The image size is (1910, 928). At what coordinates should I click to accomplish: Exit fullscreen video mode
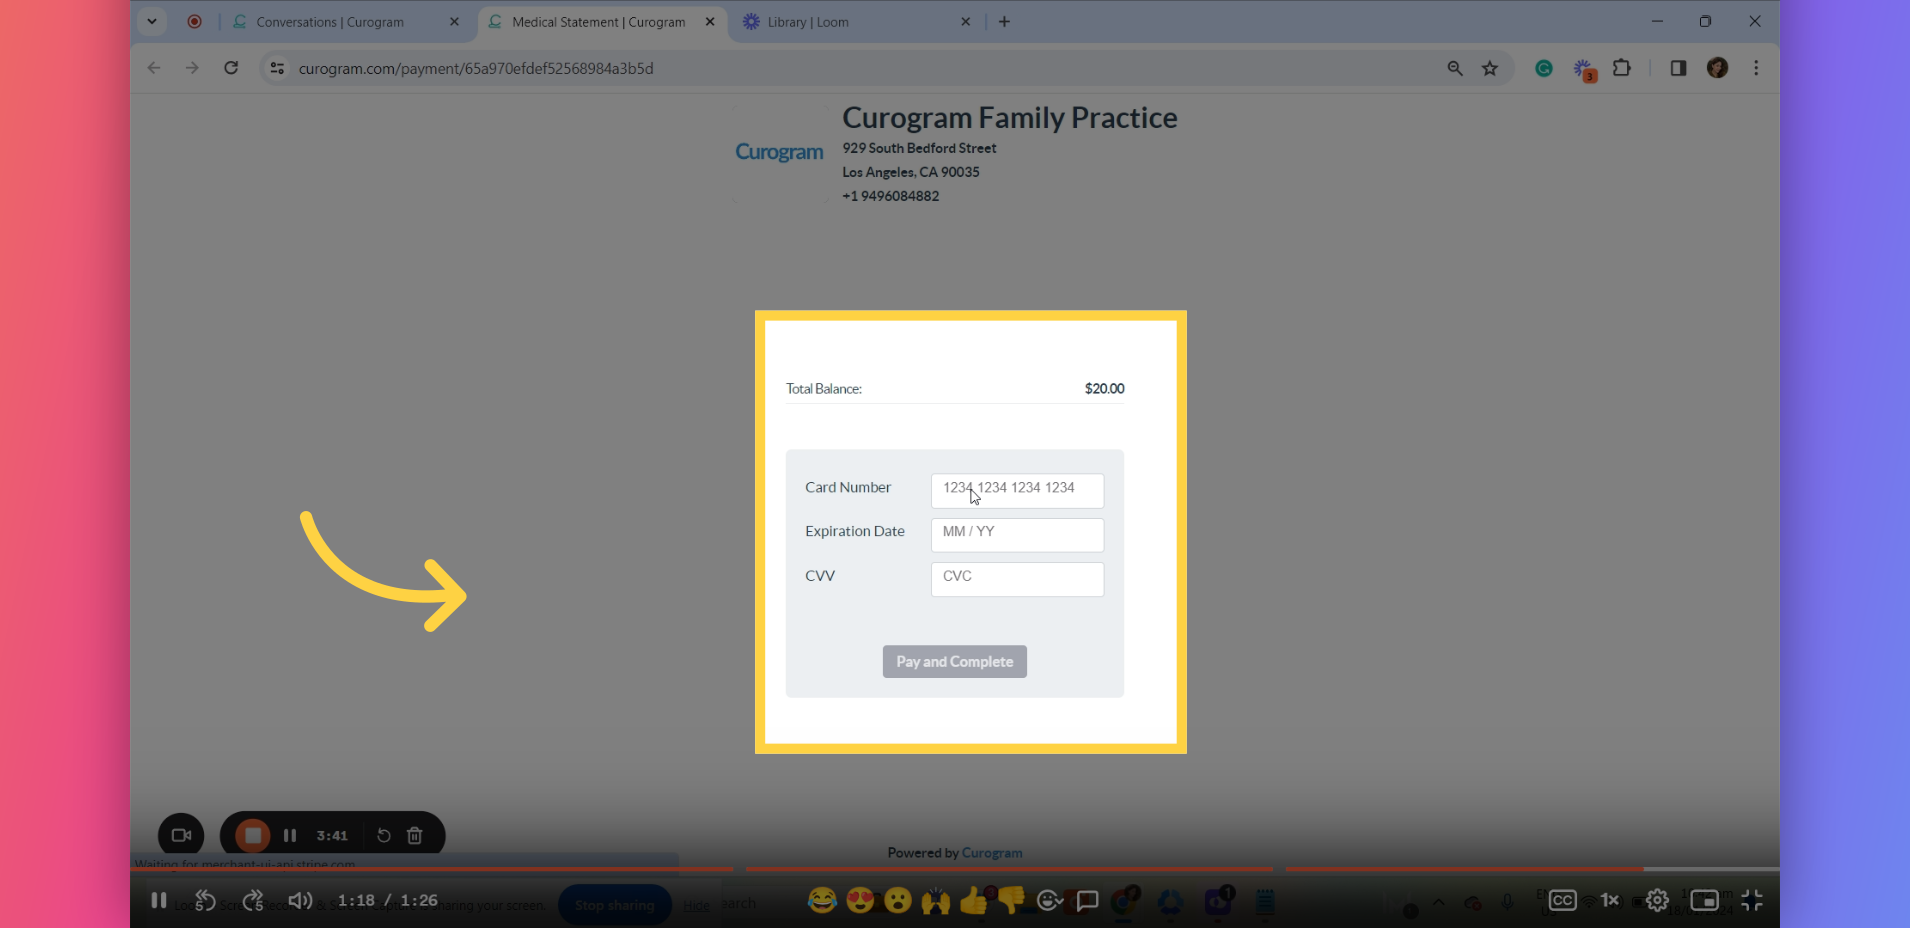1752,900
